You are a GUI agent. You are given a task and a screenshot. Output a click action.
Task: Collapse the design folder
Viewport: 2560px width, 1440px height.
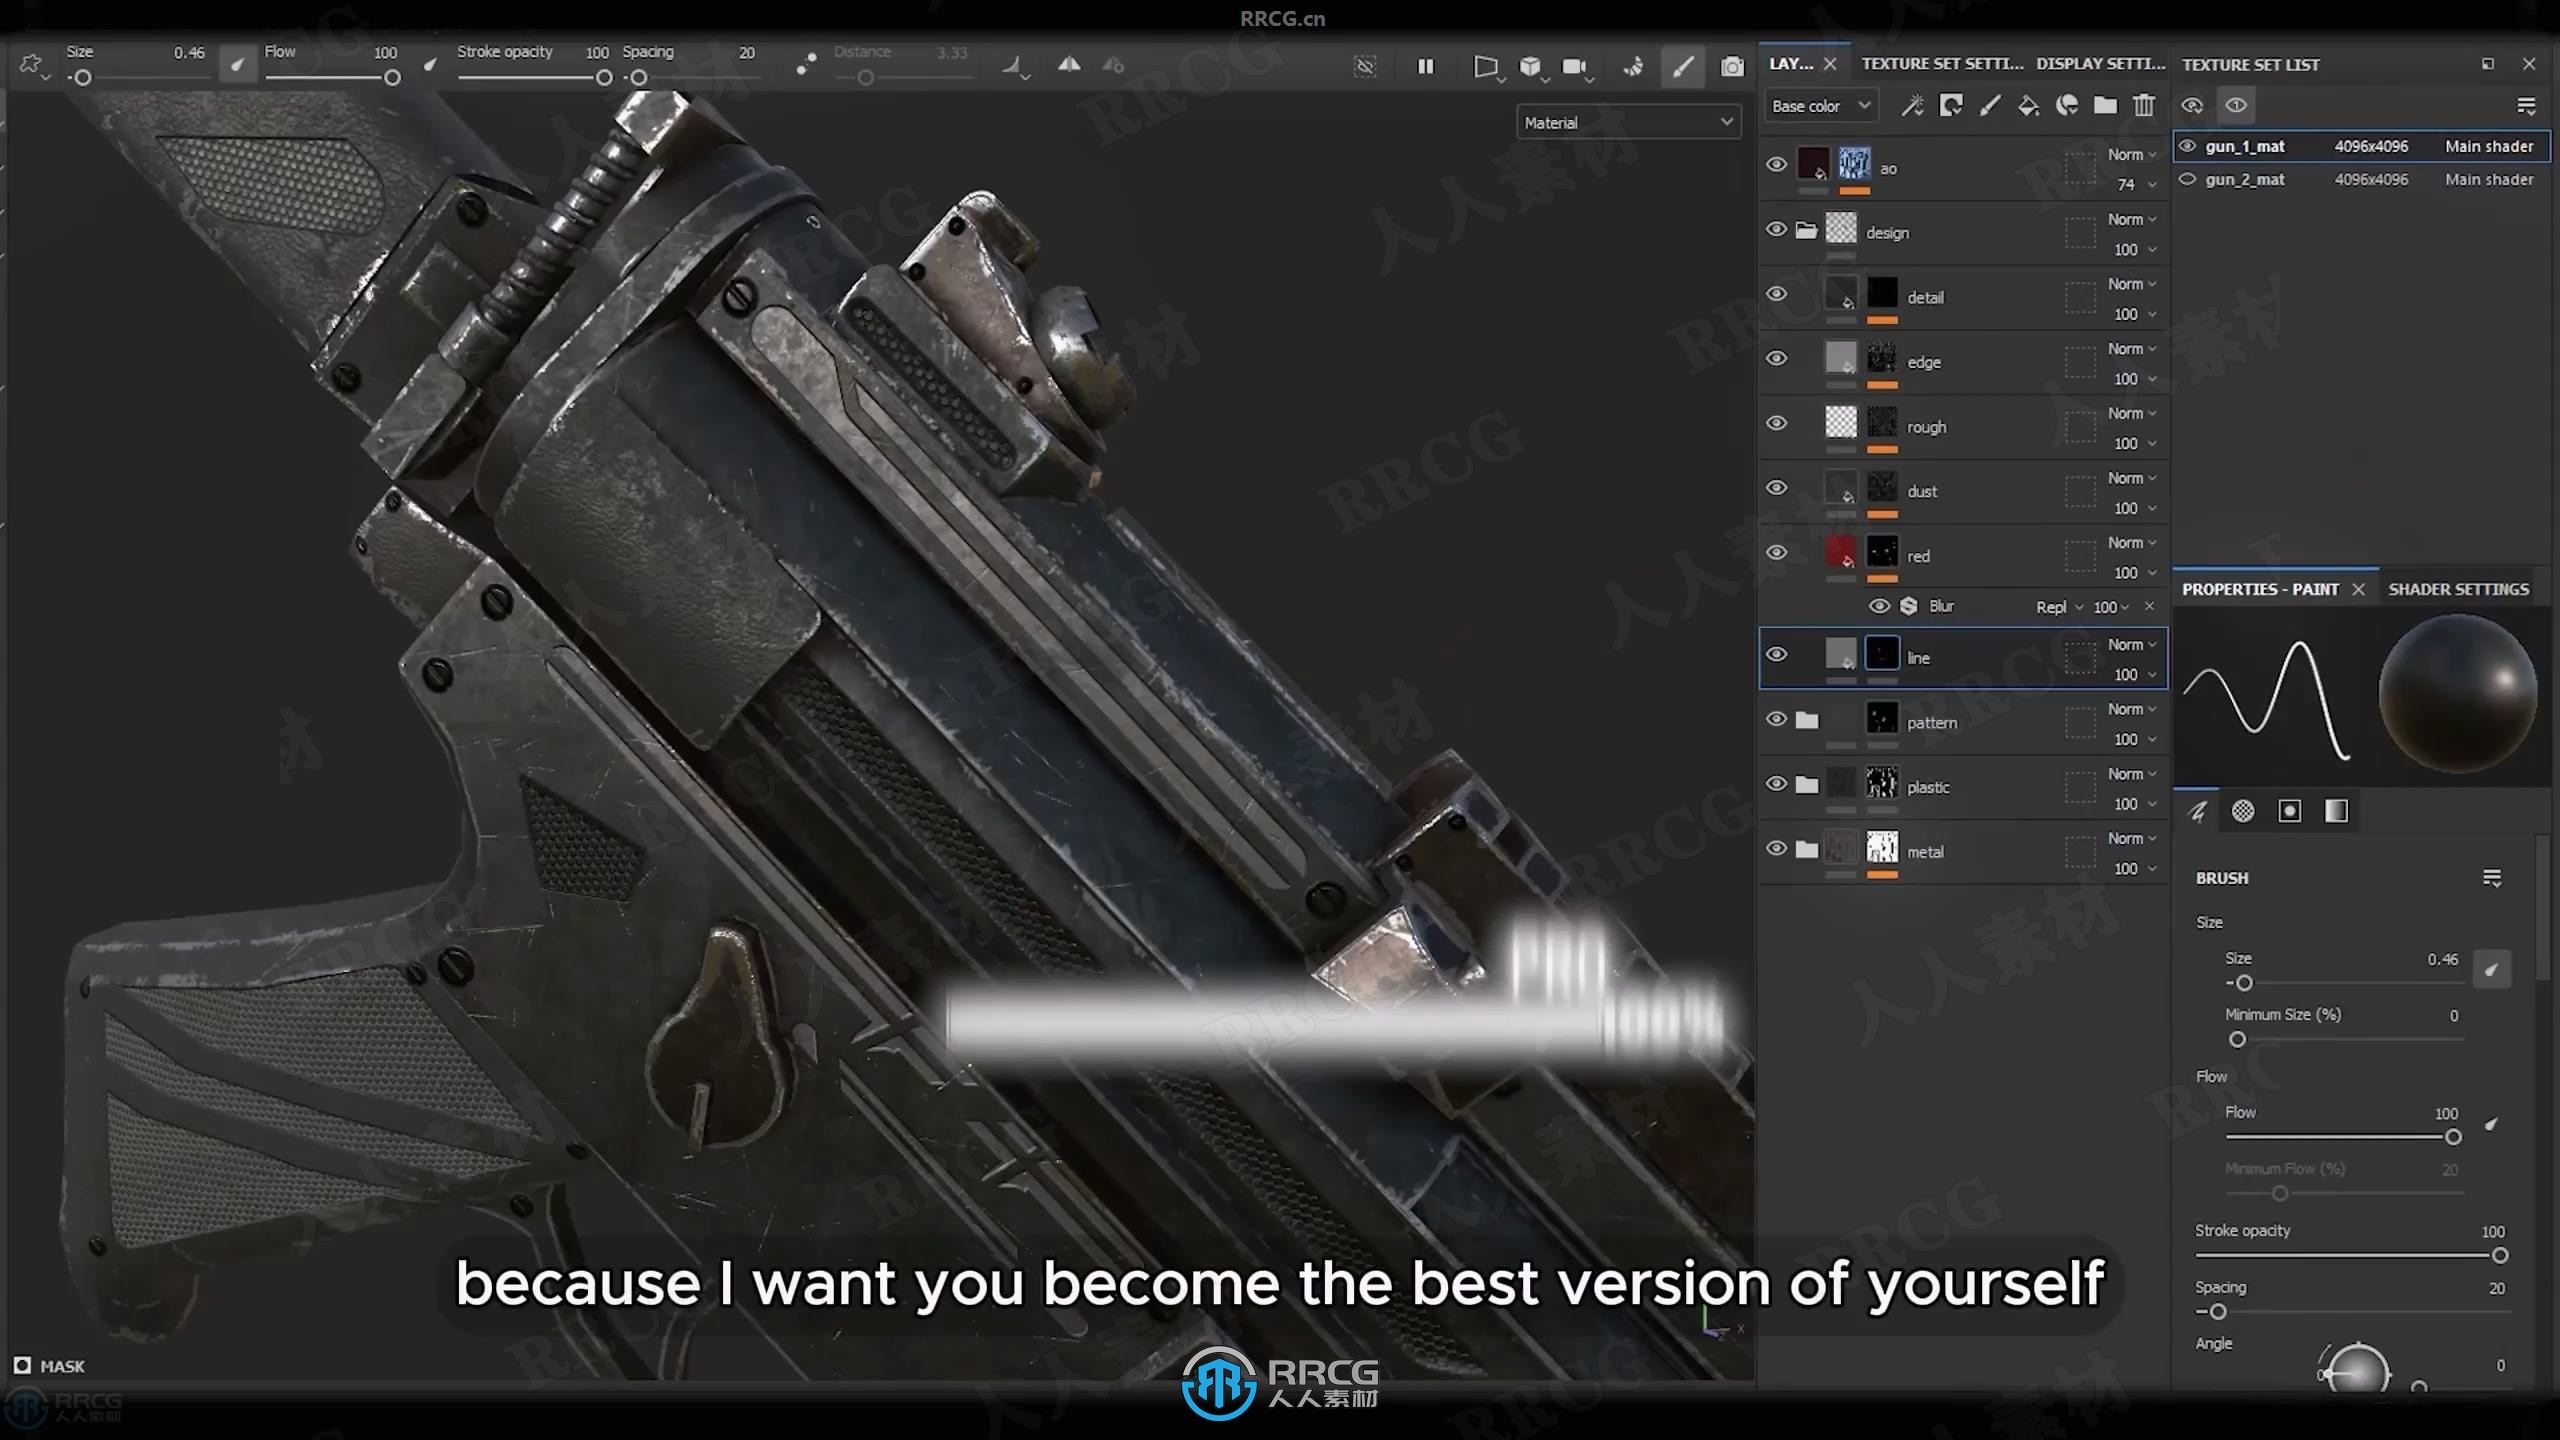1806,231
